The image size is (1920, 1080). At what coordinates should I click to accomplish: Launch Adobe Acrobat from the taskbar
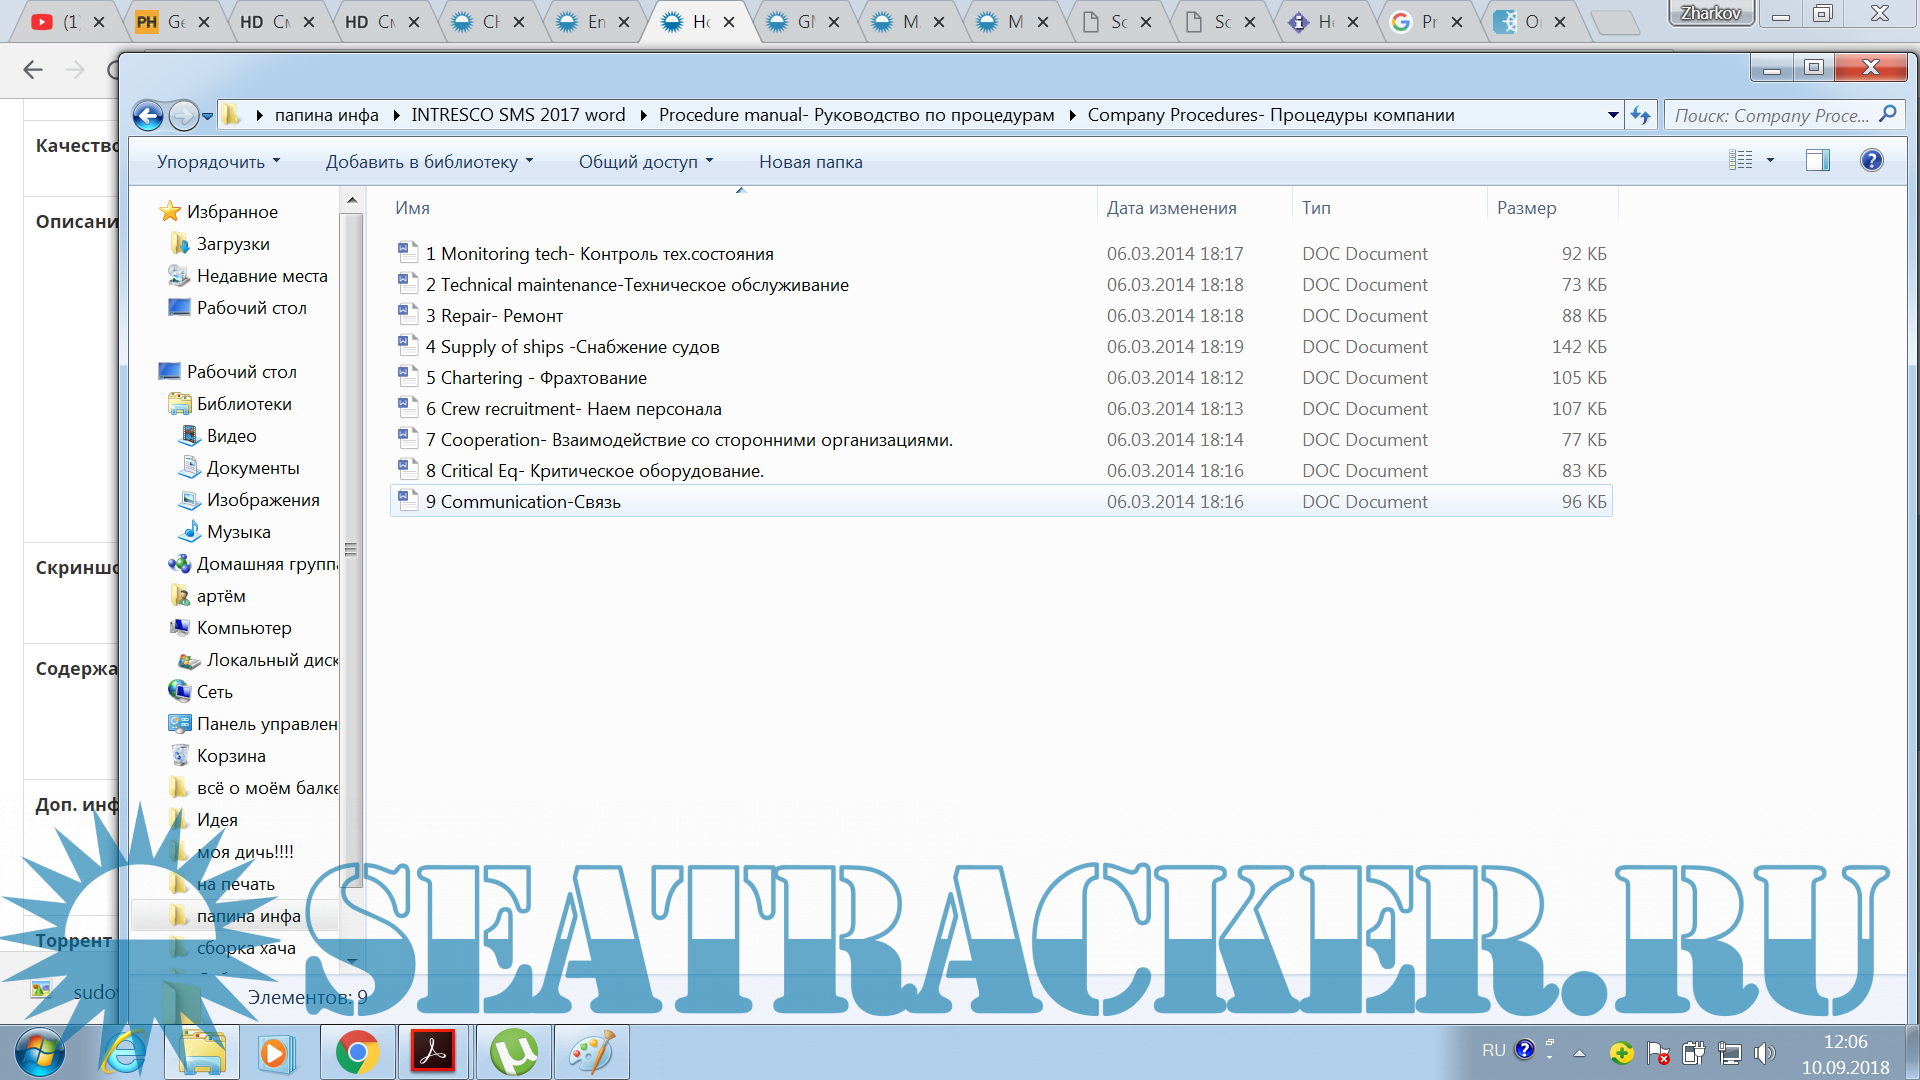click(434, 1053)
